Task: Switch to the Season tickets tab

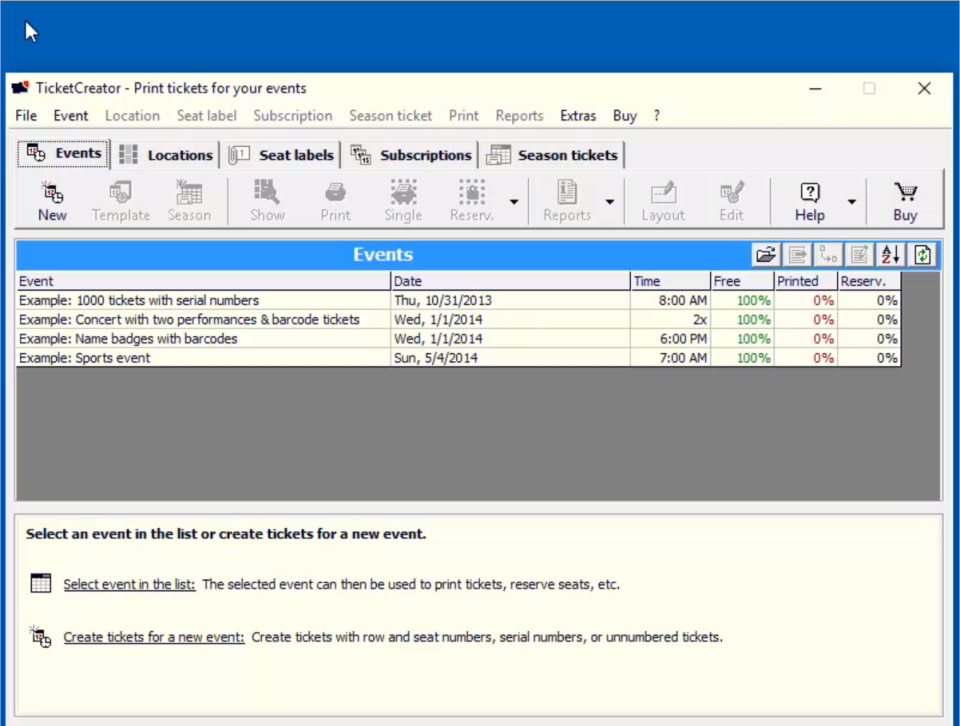Action: click(552, 155)
